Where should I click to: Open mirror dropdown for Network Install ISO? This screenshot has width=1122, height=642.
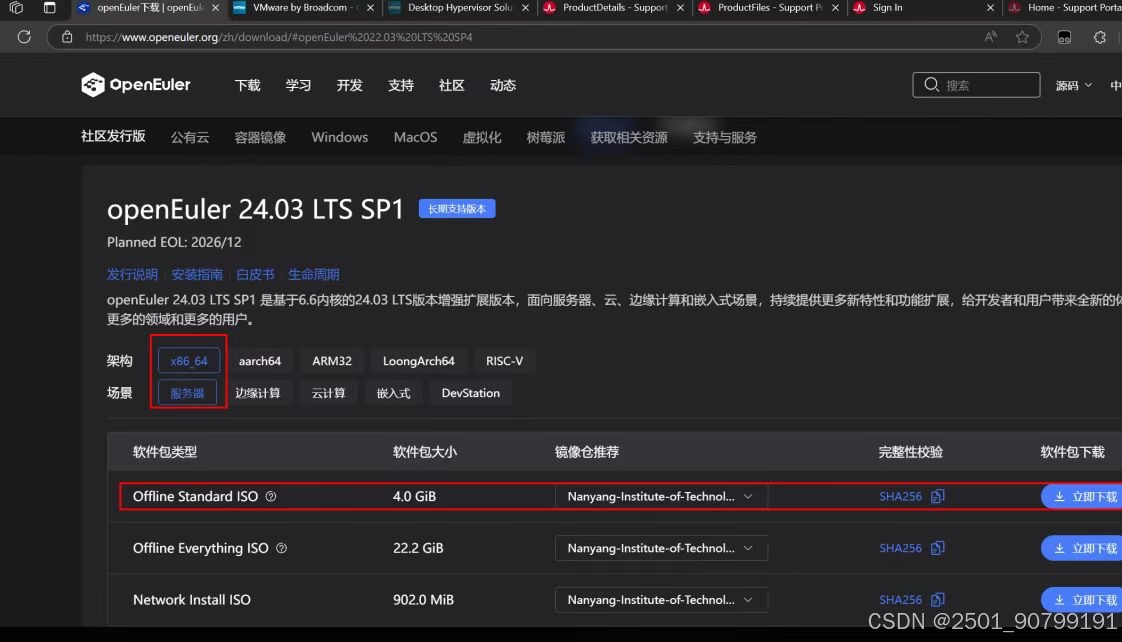660,600
